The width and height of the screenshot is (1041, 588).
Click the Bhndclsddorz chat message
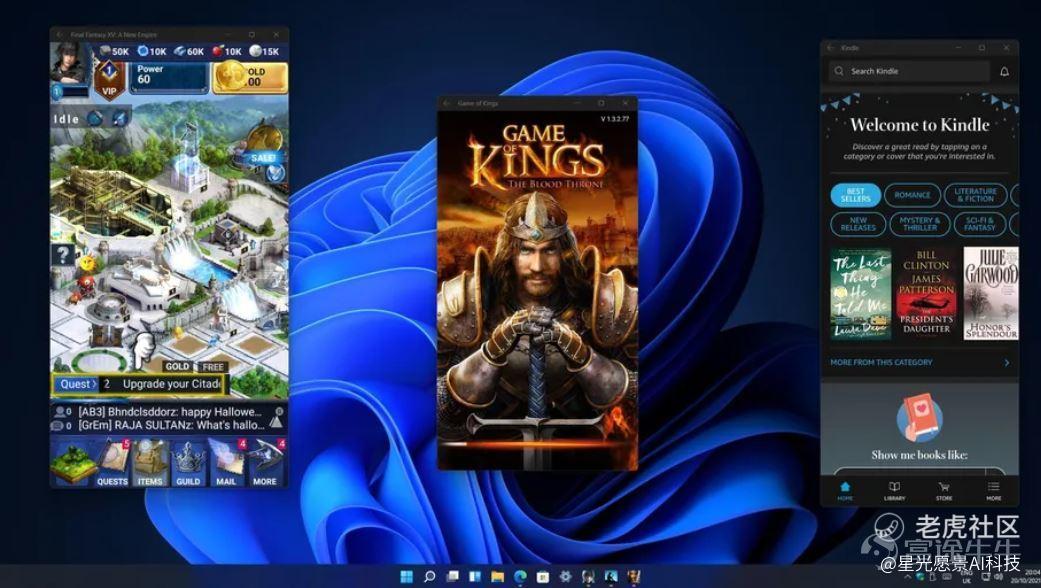pyautogui.click(x=170, y=412)
